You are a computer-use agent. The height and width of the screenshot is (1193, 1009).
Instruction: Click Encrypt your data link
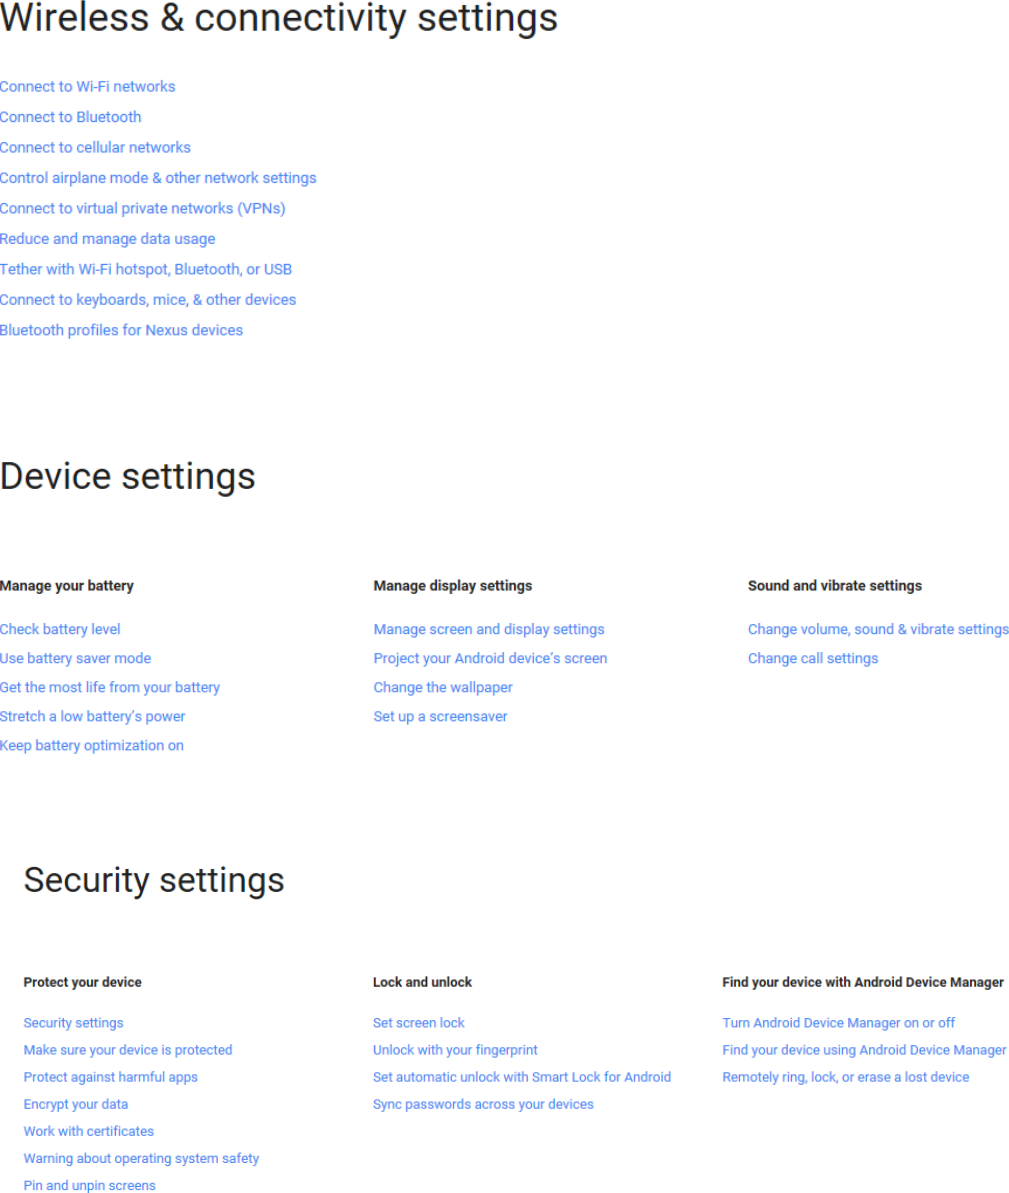pos(76,1104)
